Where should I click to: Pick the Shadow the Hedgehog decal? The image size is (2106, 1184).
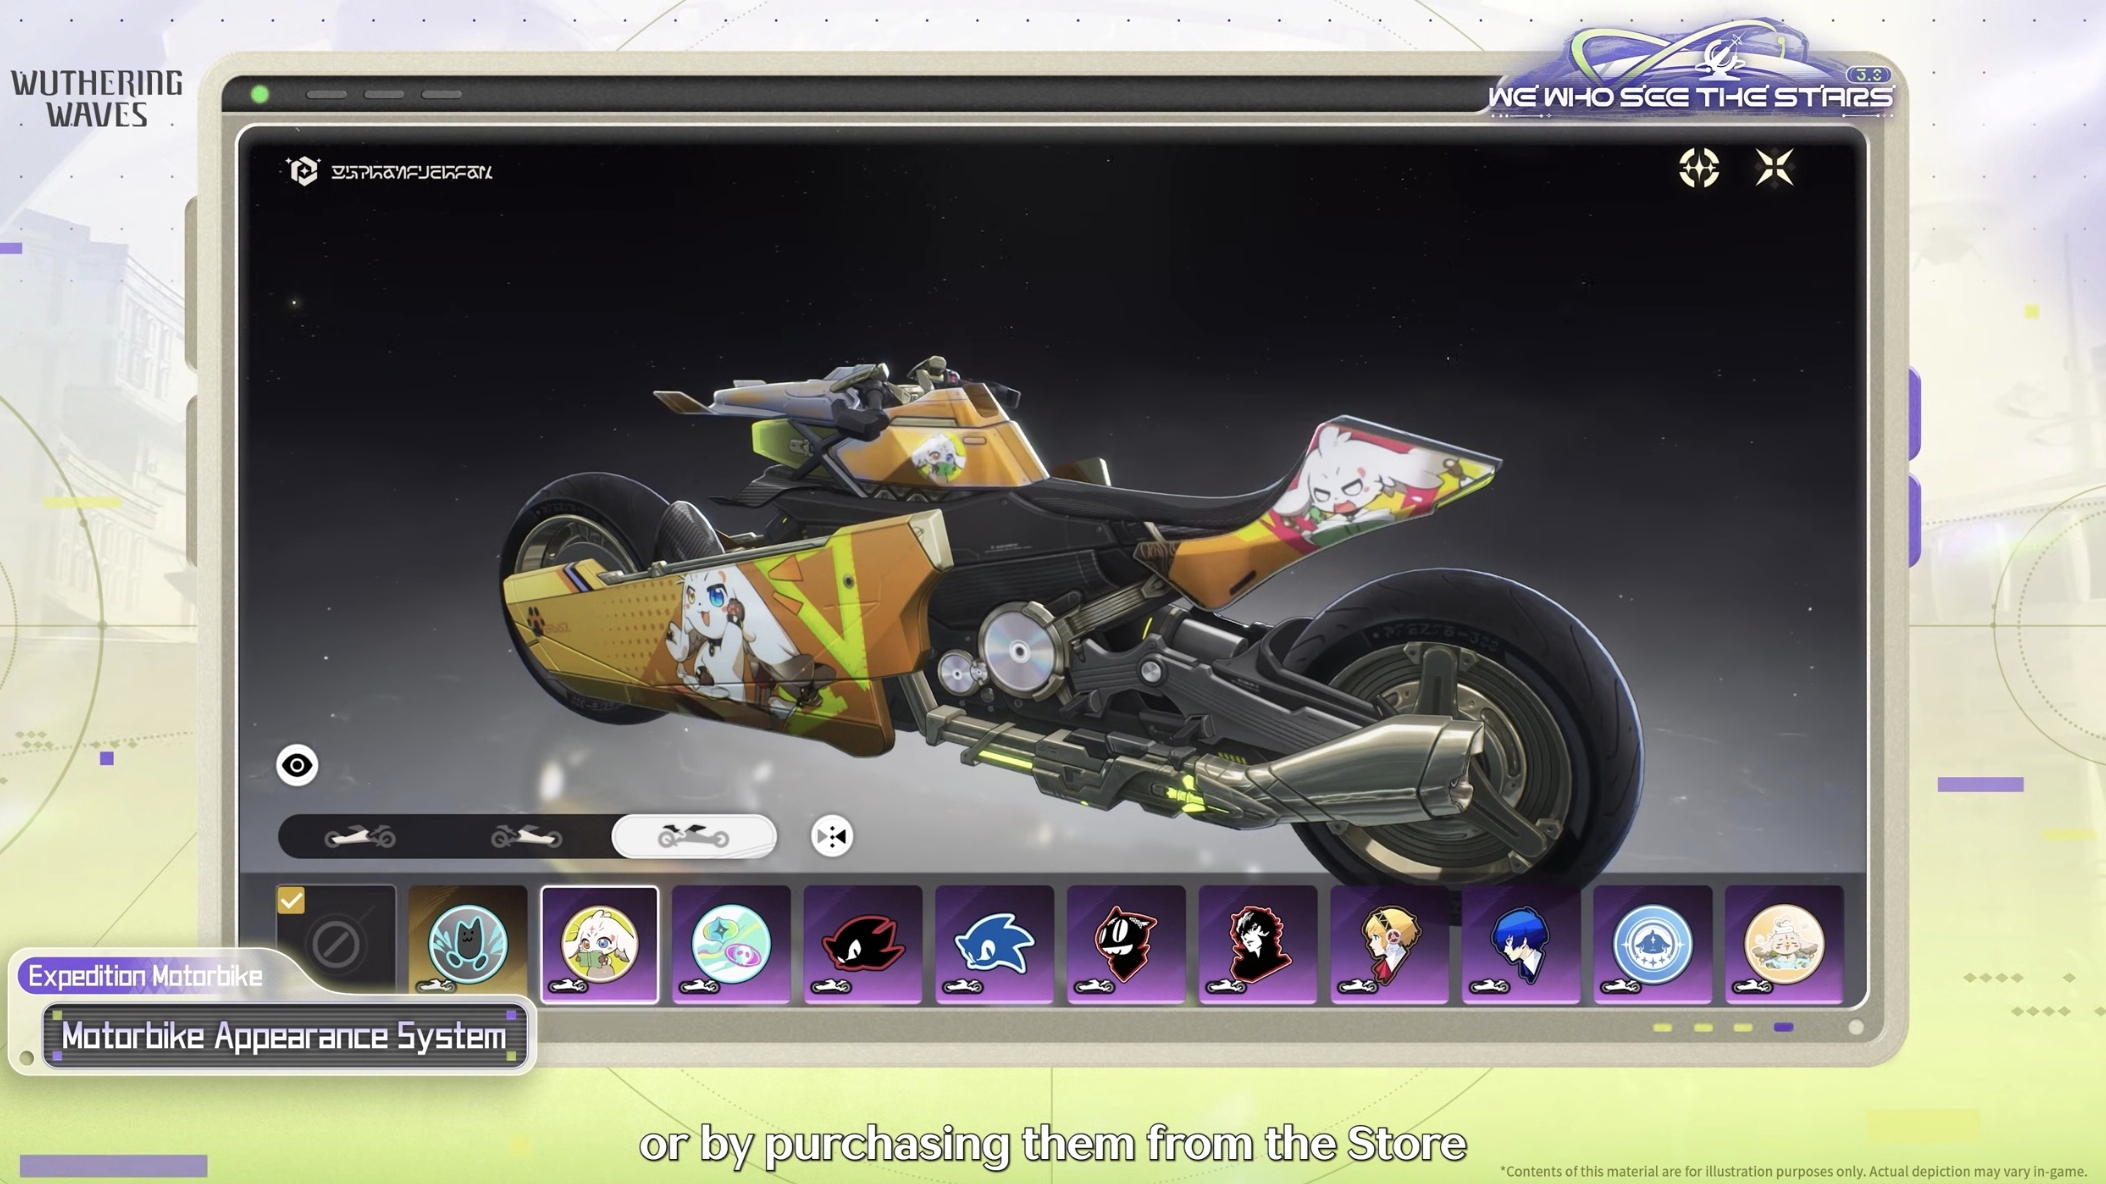pos(862,943)
